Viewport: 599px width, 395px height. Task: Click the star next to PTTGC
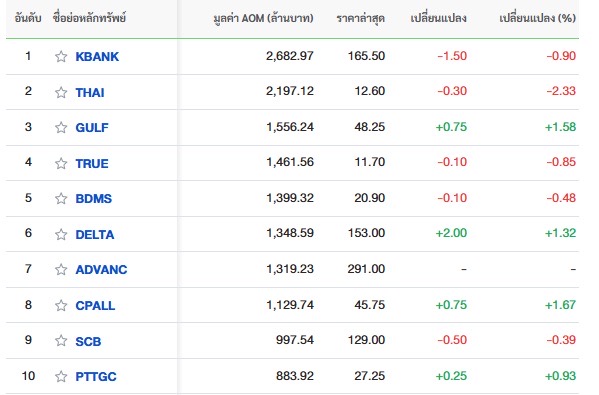click(61, 376)
